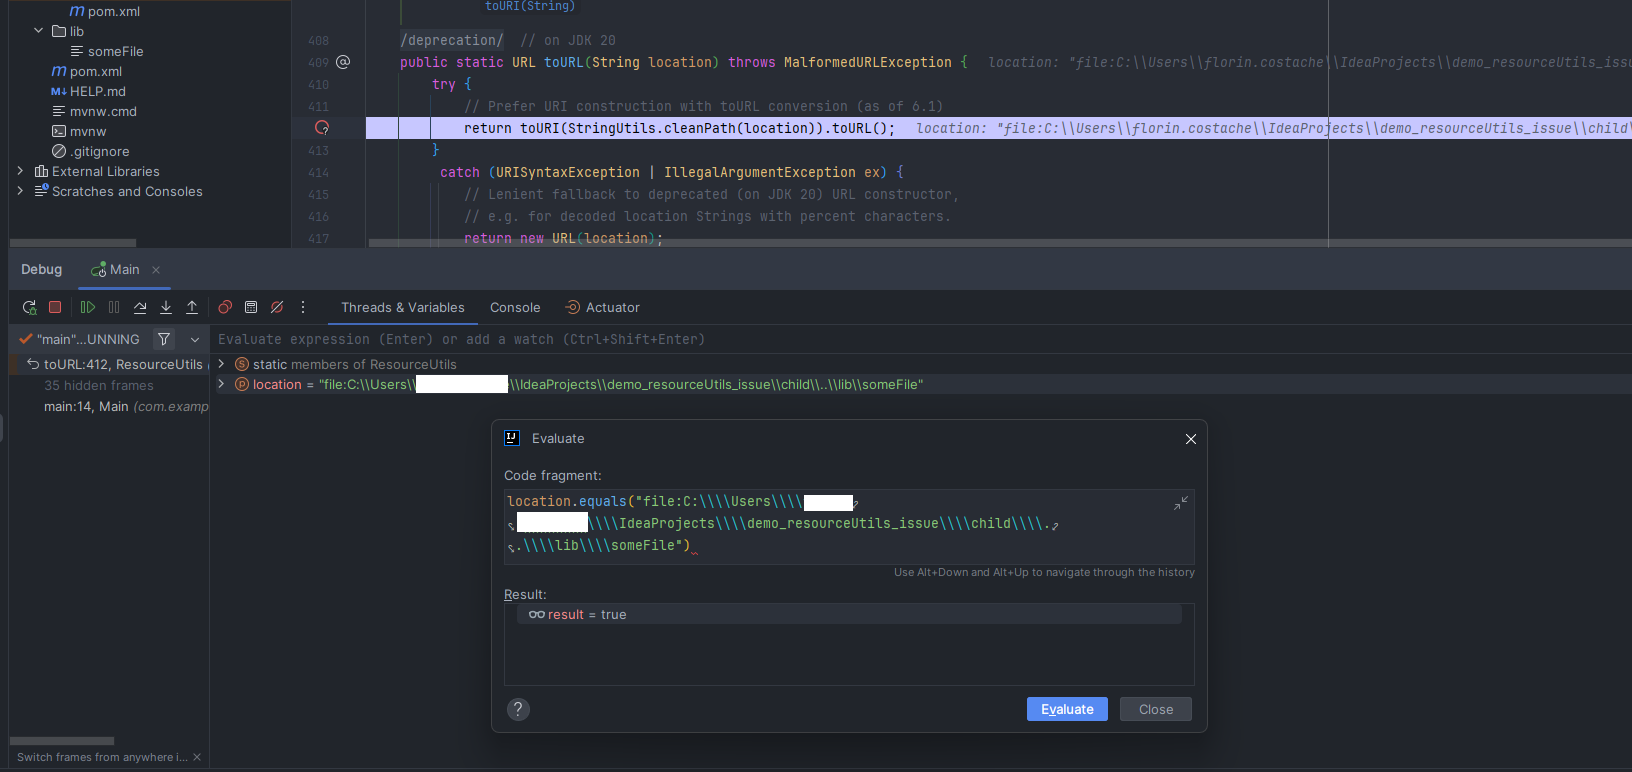Image resolution: width=1632 pixels, height=772 pixels.
Task: Open the thread selector dropdown
Action: click(195, 340)
